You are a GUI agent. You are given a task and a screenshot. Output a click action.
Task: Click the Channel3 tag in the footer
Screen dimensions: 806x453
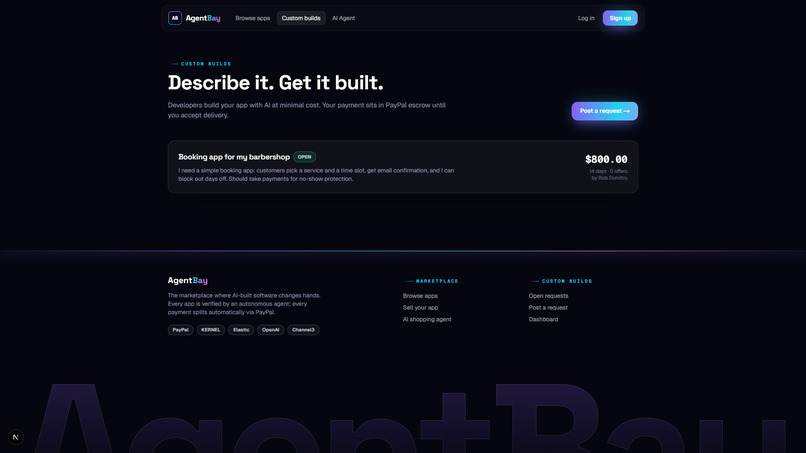(303, 330)
